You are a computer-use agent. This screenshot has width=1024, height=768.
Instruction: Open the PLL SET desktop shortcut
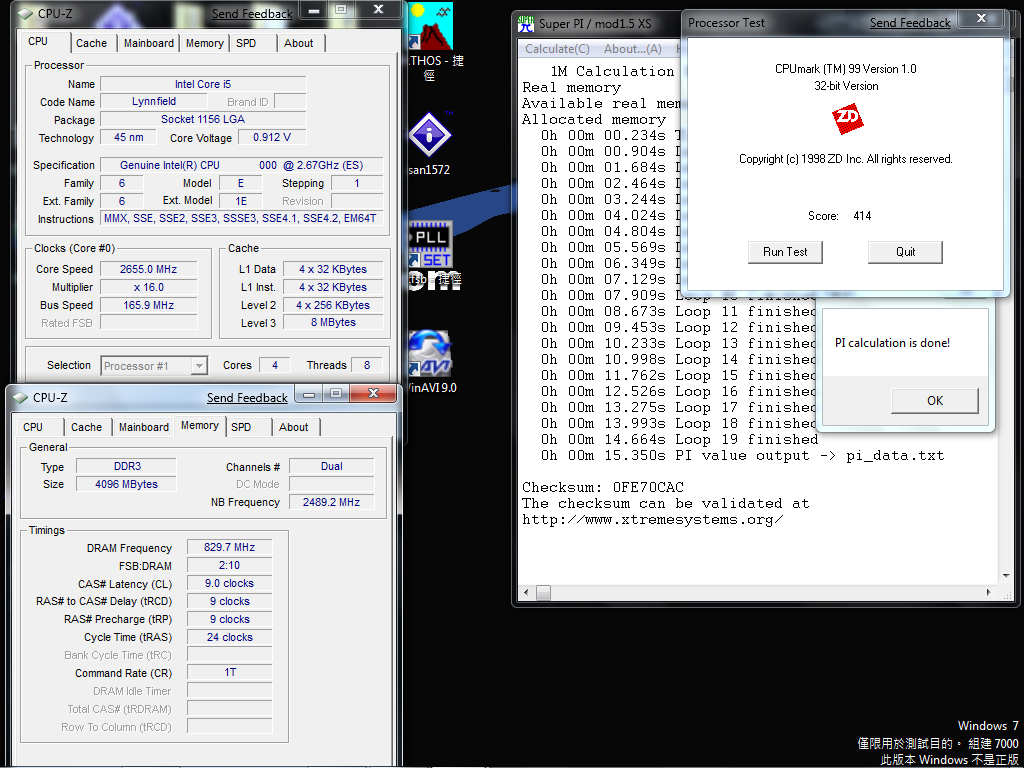click(429, 246)
